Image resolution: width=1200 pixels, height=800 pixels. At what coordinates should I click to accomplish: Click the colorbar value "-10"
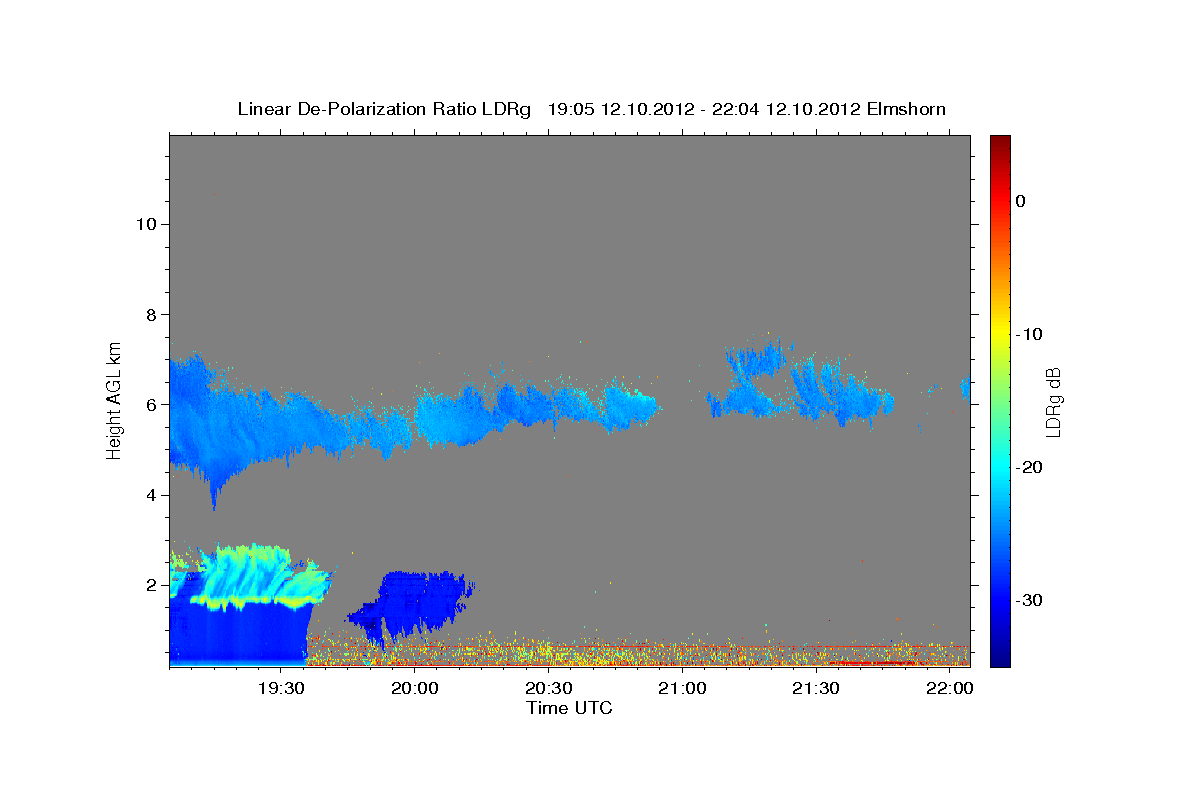tap(1028, 334)
